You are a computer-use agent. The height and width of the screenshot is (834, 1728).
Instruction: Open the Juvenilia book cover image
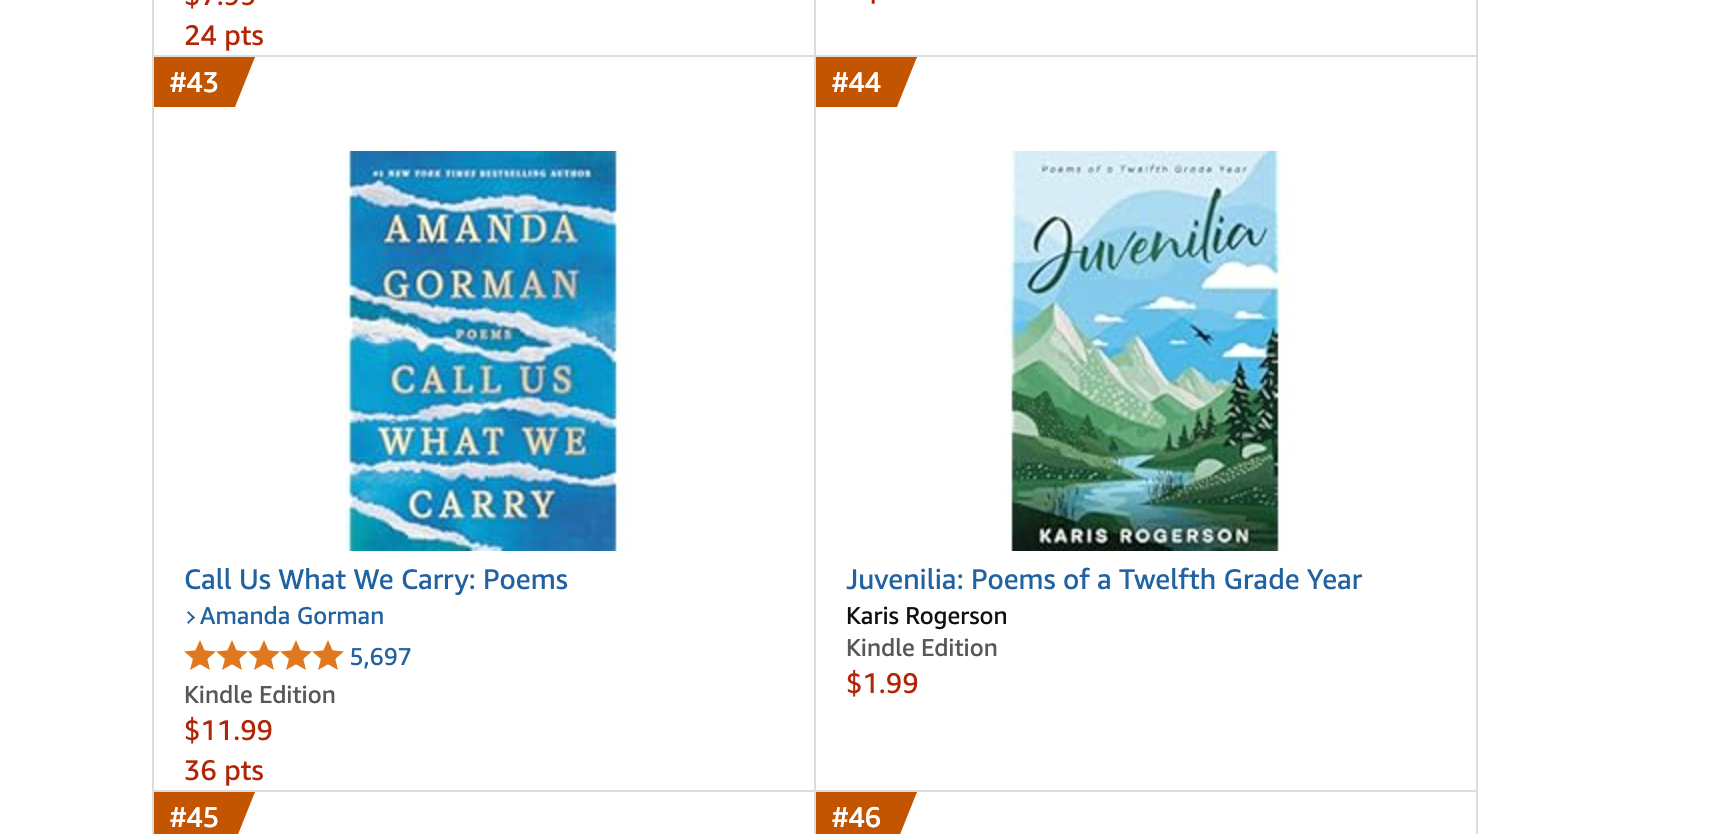[x=1144, y=350]
